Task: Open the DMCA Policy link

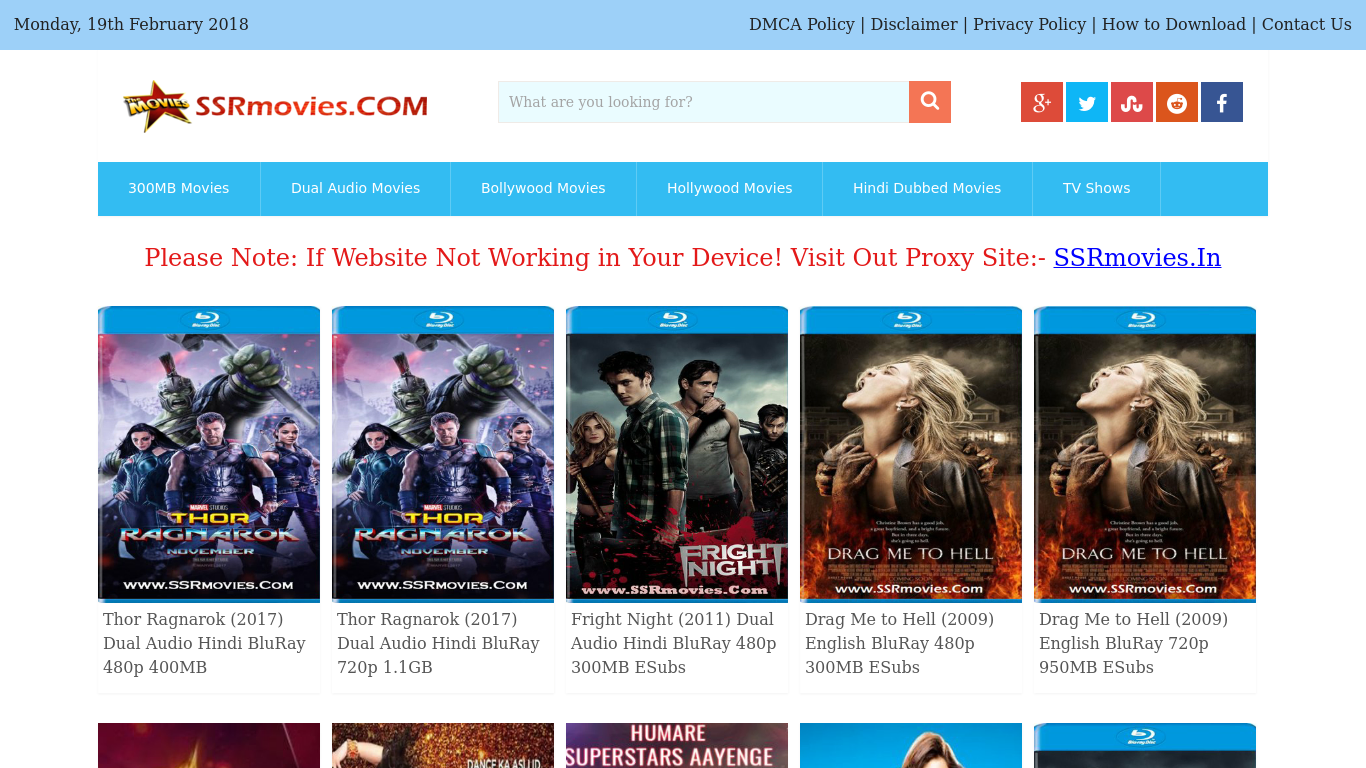Action: (802, 24)
